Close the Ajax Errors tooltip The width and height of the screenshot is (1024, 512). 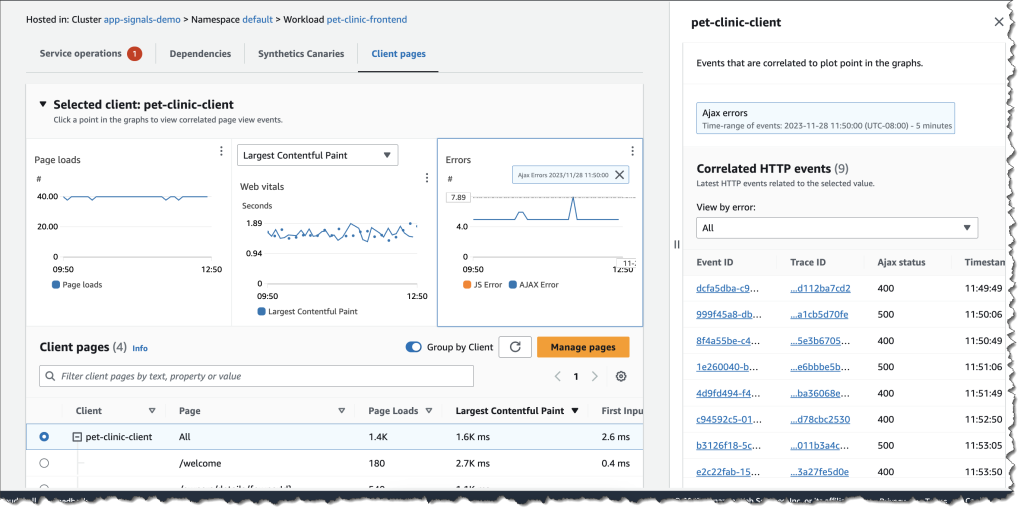pos(620,175)
